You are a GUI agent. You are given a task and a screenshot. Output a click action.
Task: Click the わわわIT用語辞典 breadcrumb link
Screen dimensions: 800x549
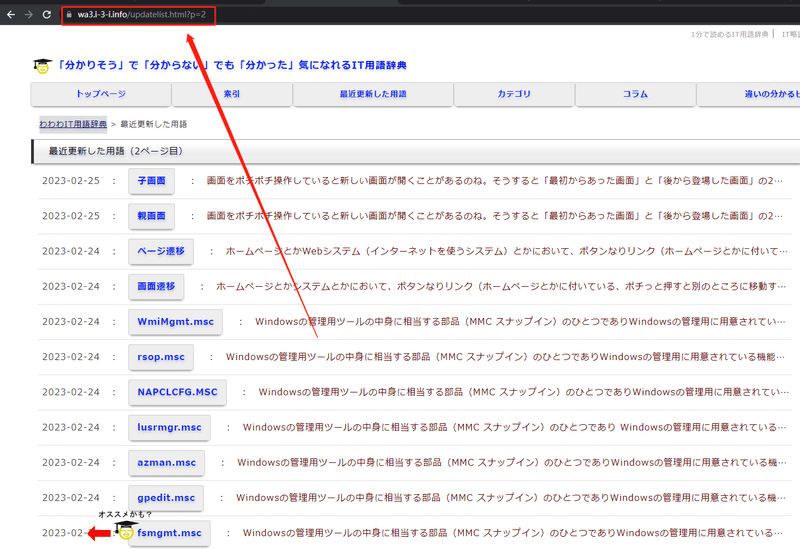pyautogui.click(x=73, y=124)
